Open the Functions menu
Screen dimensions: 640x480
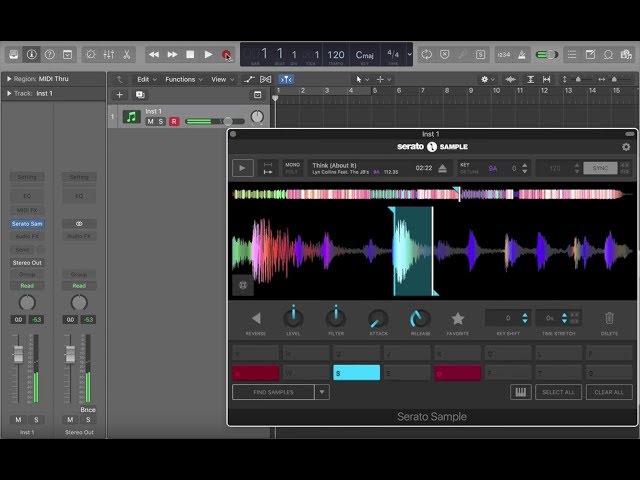click(x=184, y=80)
